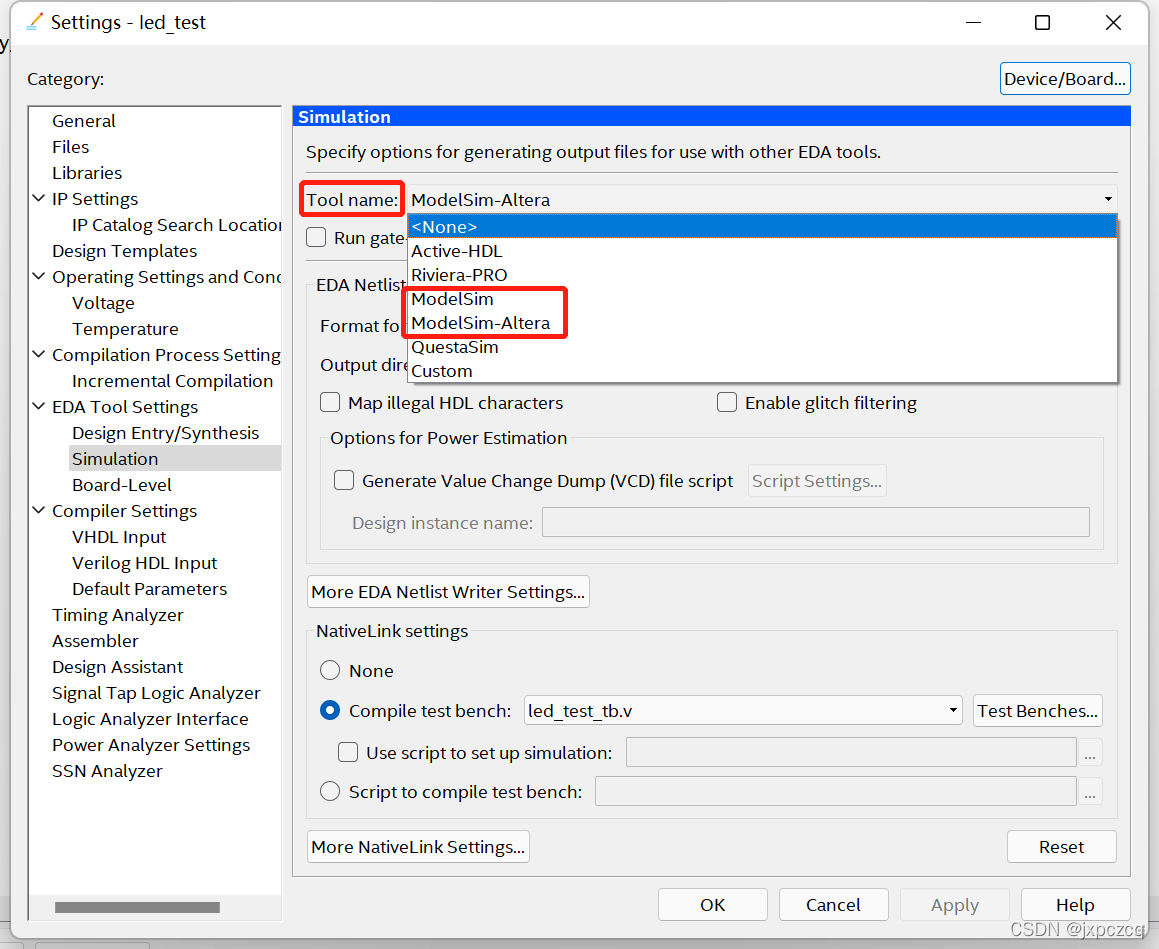Click the Script Settings... button
Viewport: 1159px width, 949px height.
click(817, 480)
